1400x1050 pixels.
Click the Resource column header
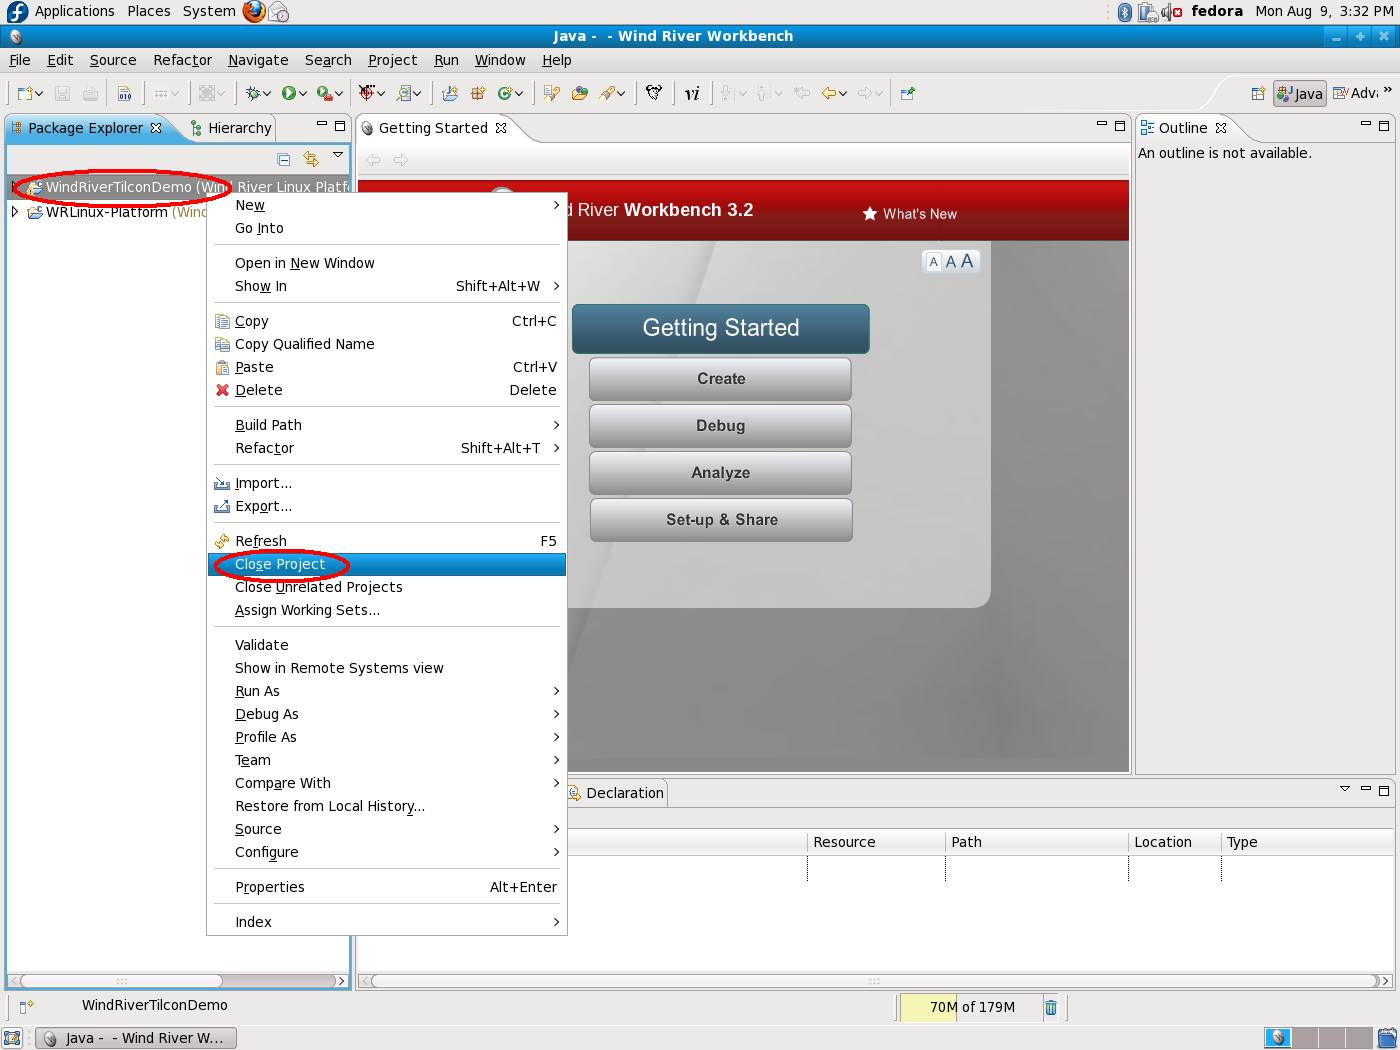coord(875,842)
